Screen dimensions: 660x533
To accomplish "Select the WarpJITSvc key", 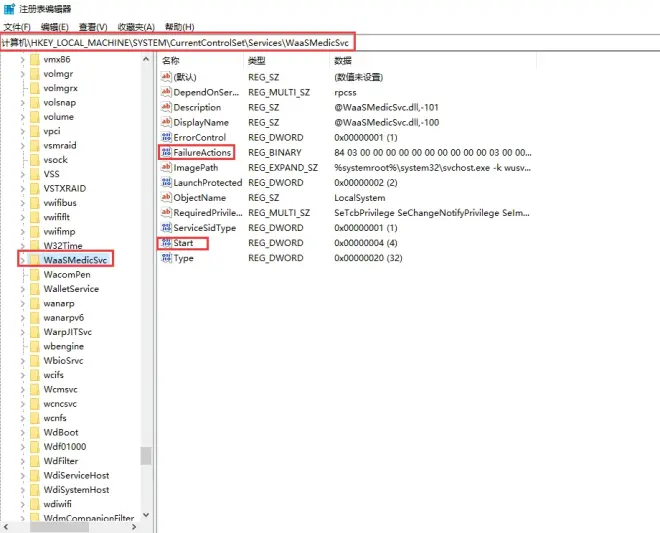I will (x=67, y=332).
